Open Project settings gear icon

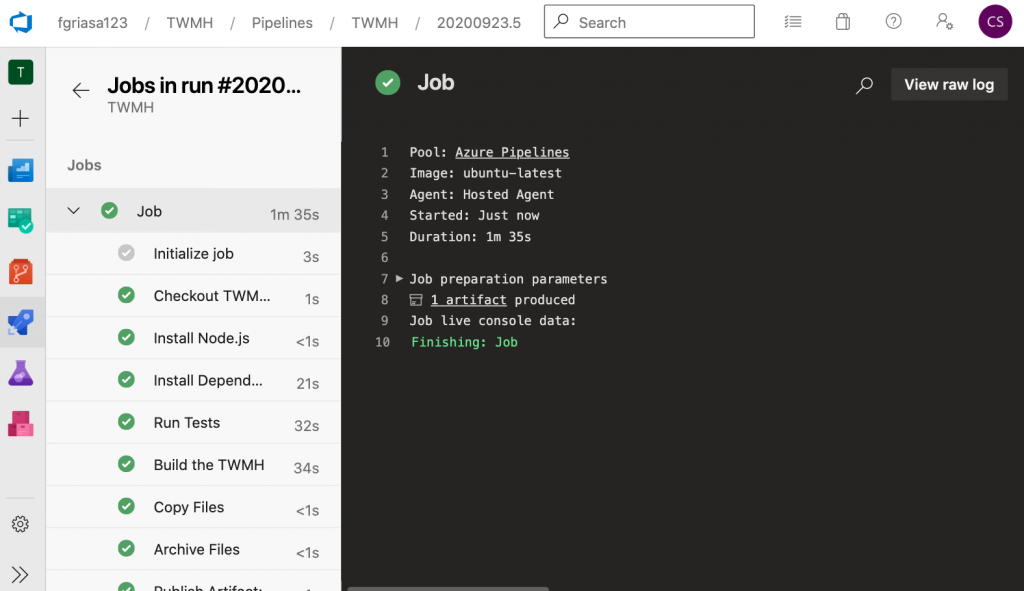click(20, 524)
